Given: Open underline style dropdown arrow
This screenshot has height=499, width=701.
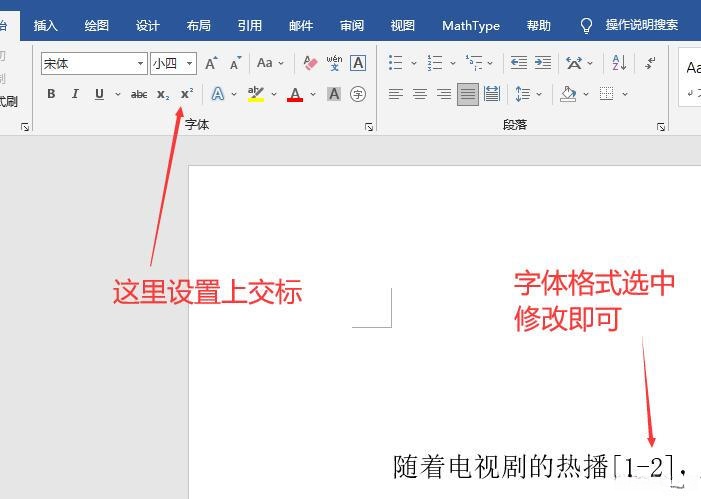Looking at the screenshot, I should tap(118, 94).
